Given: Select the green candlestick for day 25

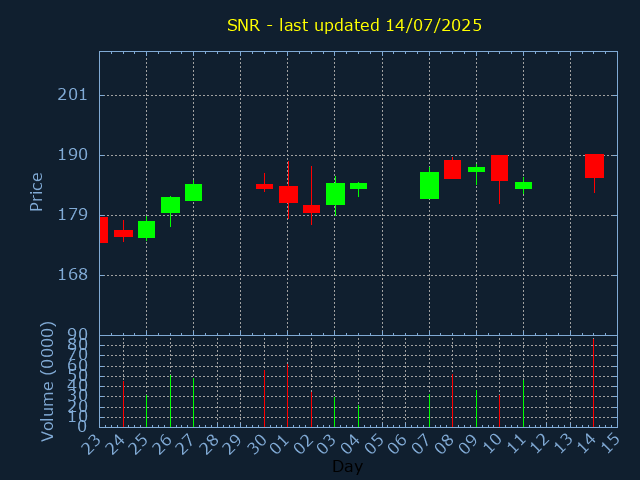Looking at the screenshot, I should tap(147, 229).
